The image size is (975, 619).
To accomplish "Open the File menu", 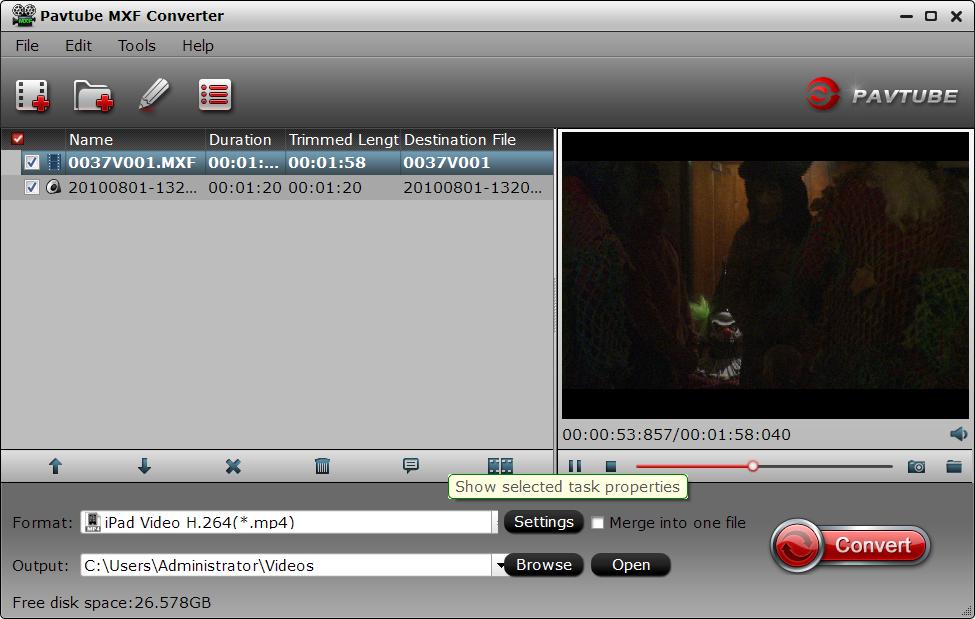I will (27, 45).
